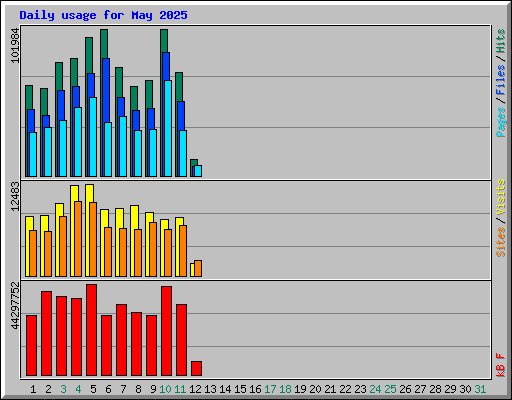Click day 21 on the x-axis
Image resolution: width=512 pixels, height=400 pixels.
tap(330, 389)
